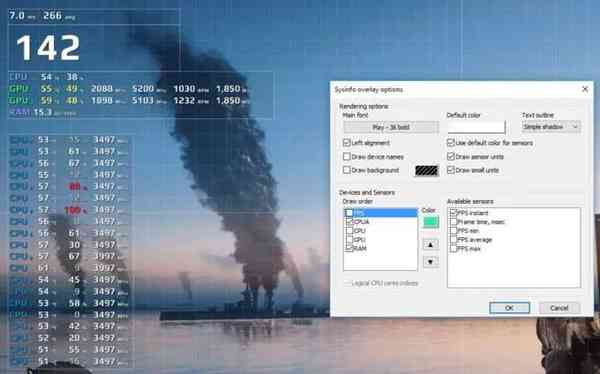Move the selected device up in draw order
Image resolution: width=600 pixels, height=374 pixels.
pyautogui.click(x=430, y=244)
